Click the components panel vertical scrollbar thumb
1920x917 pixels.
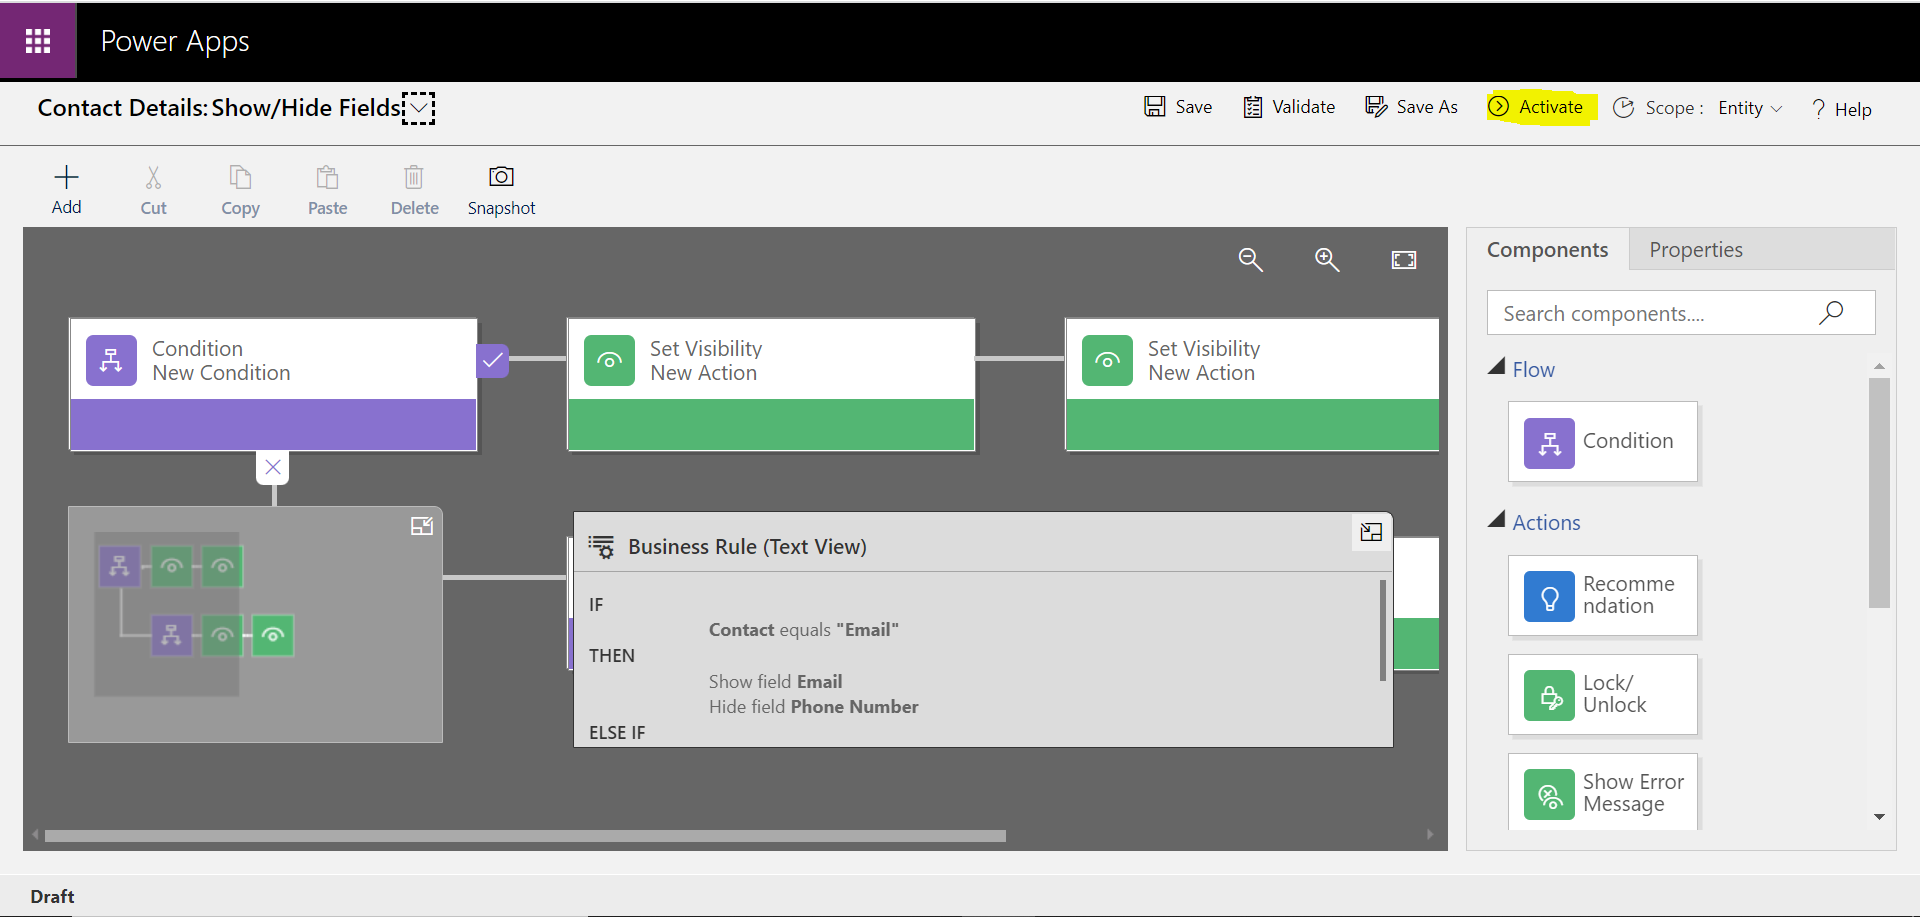click(x=1879, y=493)
